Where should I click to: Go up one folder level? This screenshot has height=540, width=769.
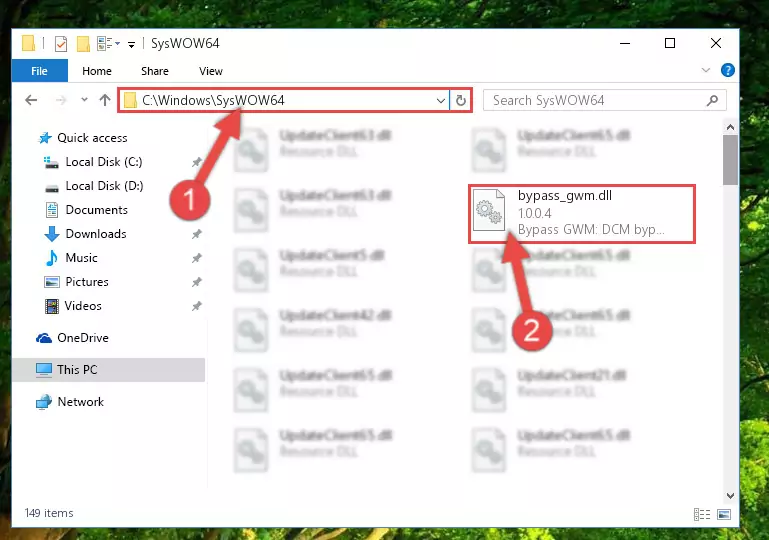(x=104, y=100)
